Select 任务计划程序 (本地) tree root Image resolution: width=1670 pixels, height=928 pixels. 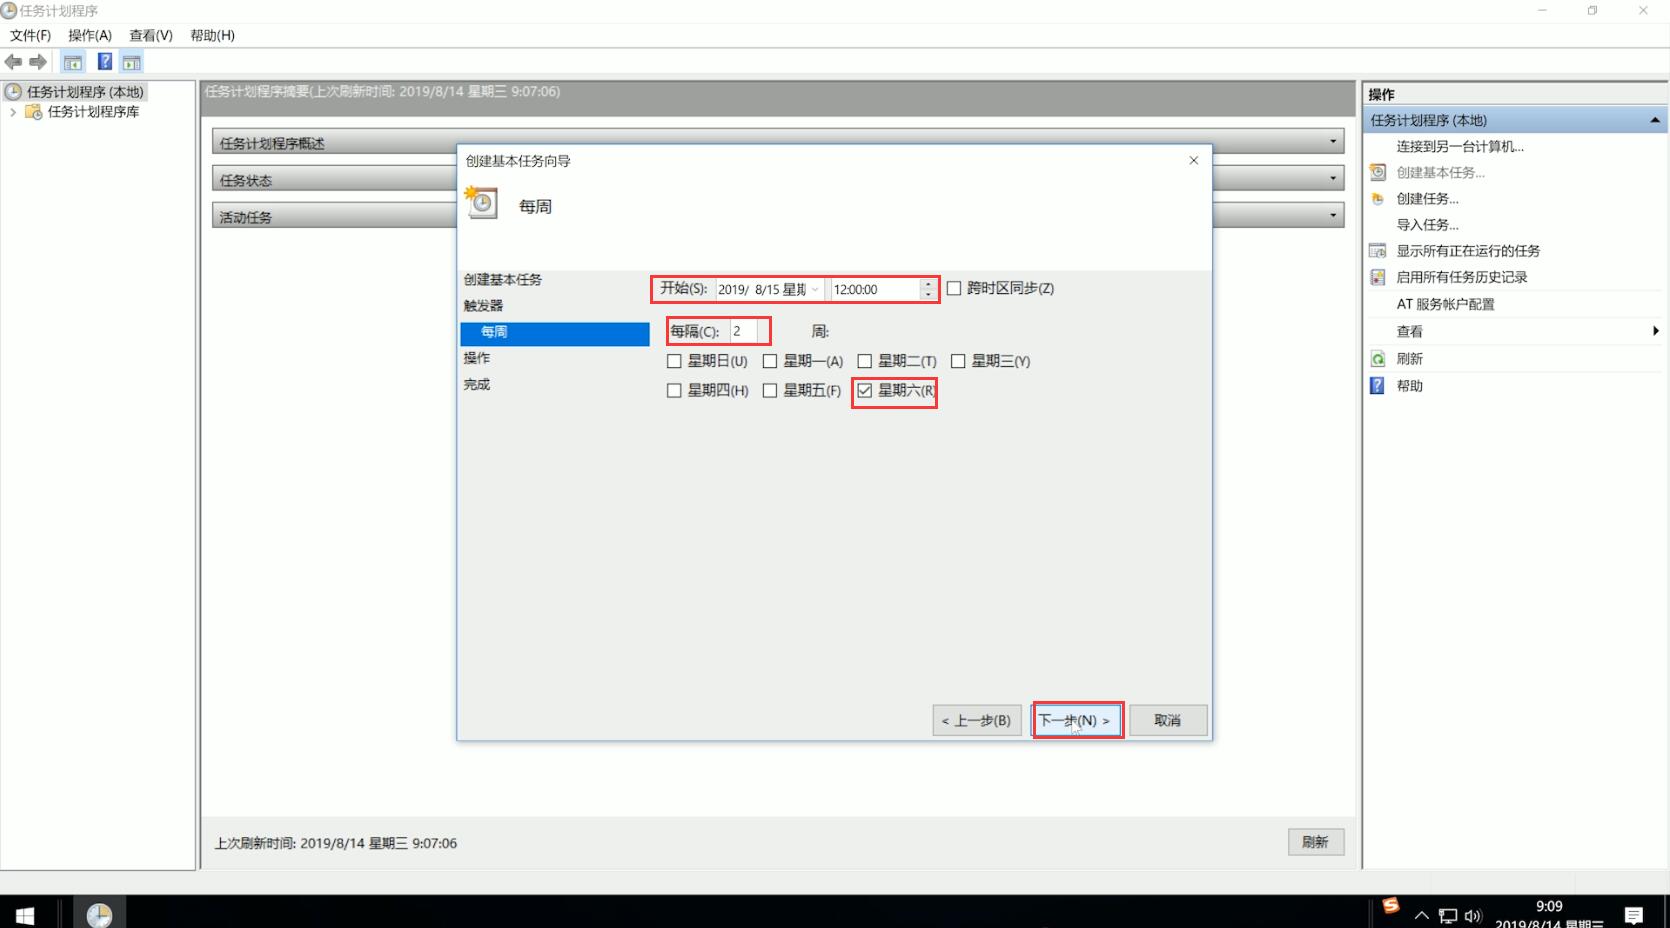click(x=85, y=92)
